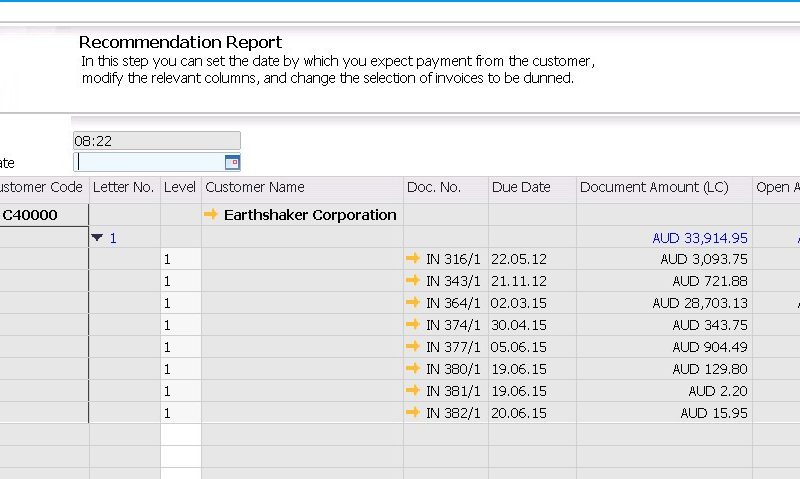Click document number IN 316/1 text

[453, 259]
